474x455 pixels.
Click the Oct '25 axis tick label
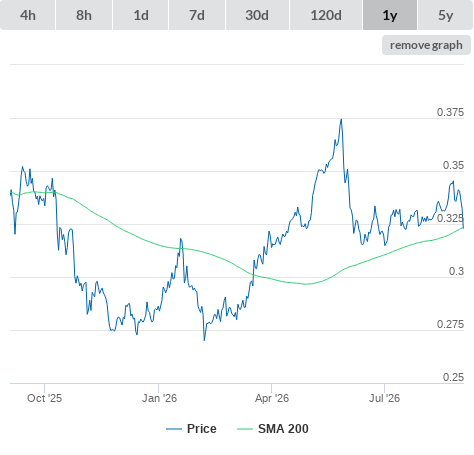44,398
